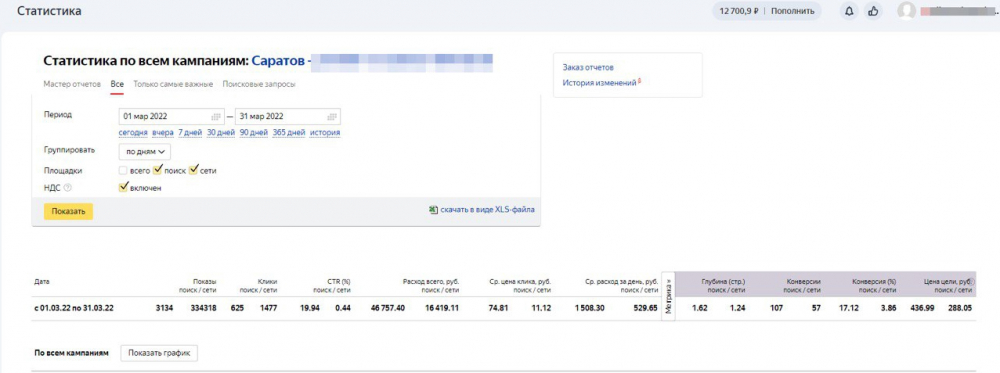
Task: Select the '30 дней' period shortcut
Action: pyautogui.click(x=221, y=133)
